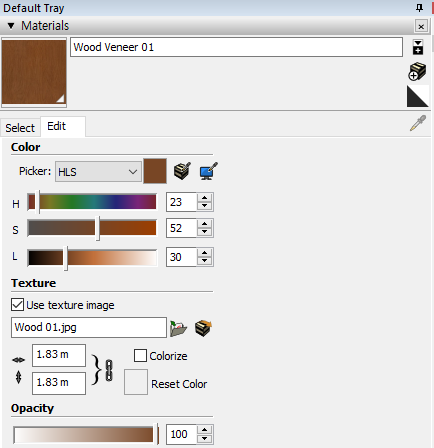
Task: Click the Reset Color swatch button
Action: click(x=136, y=382)
